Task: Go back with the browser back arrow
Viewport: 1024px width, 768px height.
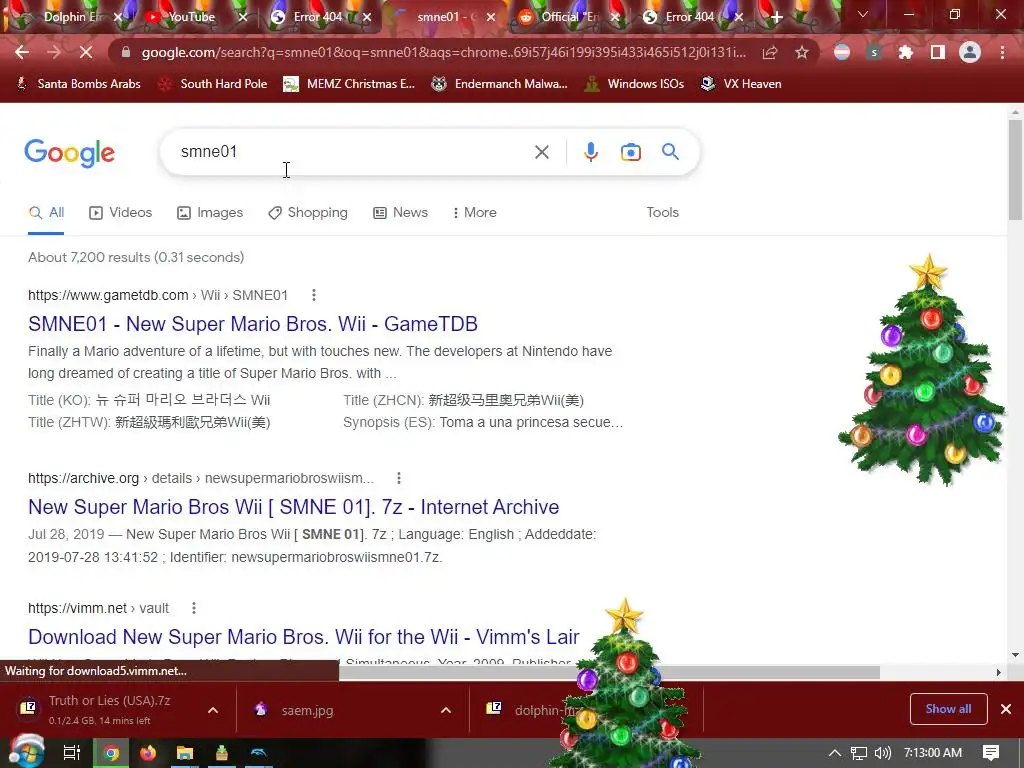Action: [x=22, y=52]
